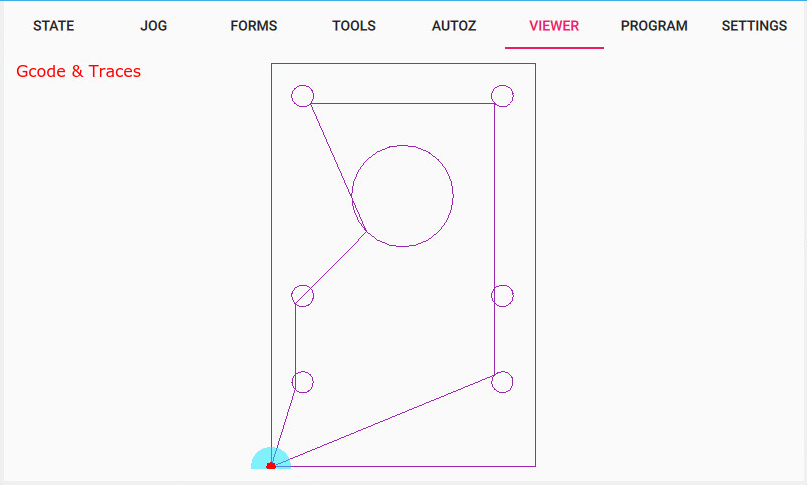
Task: Click the top-left drill hole circle
Action: 302,96
